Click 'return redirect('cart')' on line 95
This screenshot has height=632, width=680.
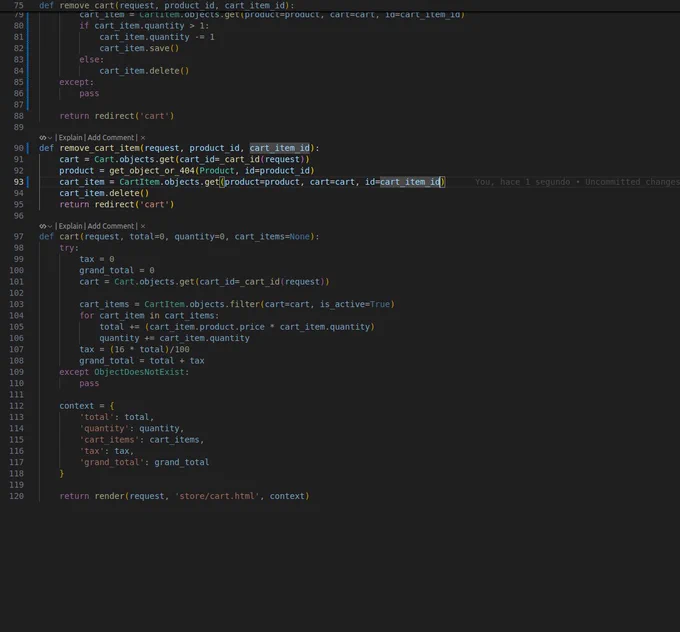117,204
